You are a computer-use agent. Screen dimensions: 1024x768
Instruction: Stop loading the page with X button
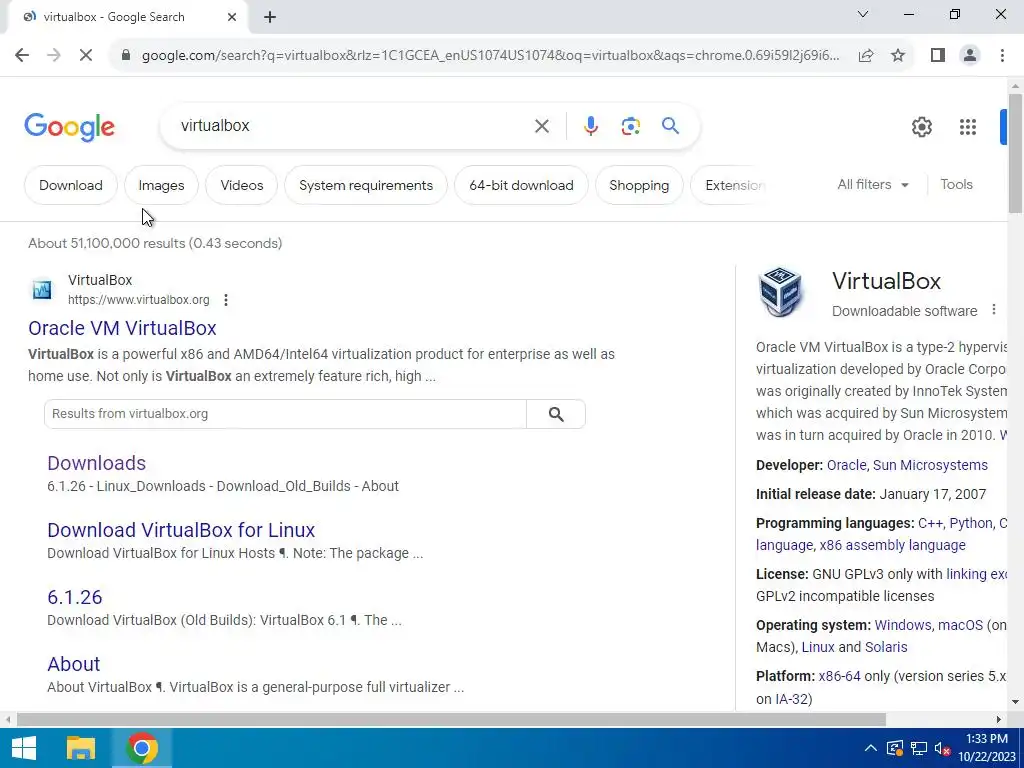tap(86, 56)
